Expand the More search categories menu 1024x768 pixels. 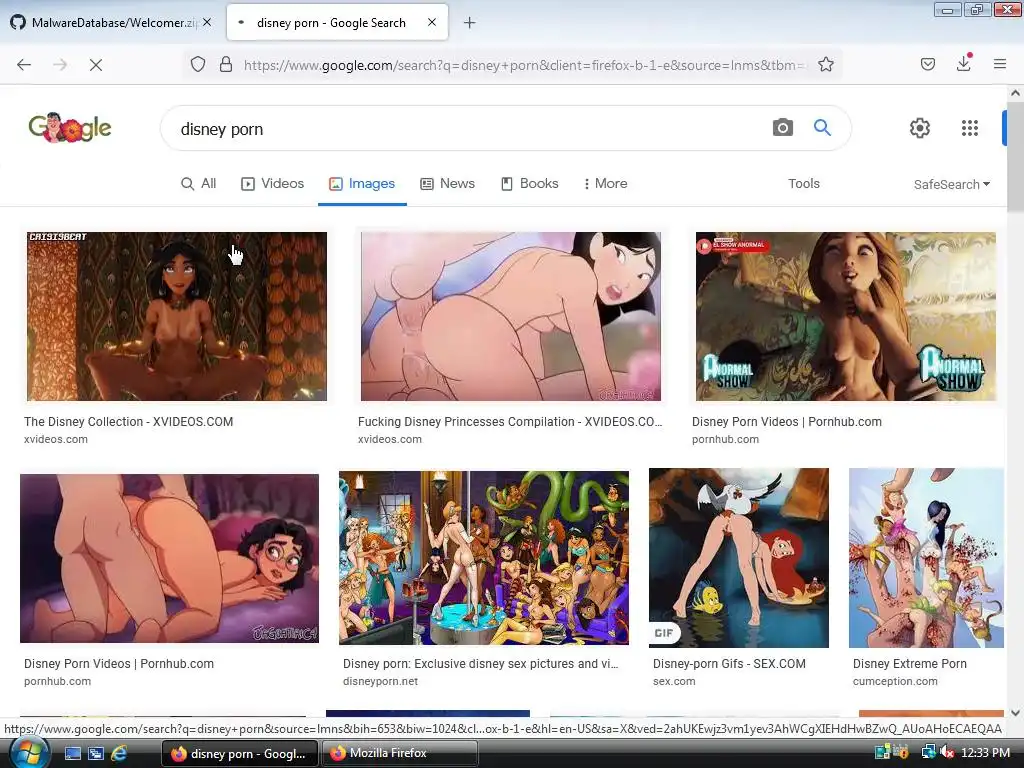pyautogui.click(x=605, y=184)
